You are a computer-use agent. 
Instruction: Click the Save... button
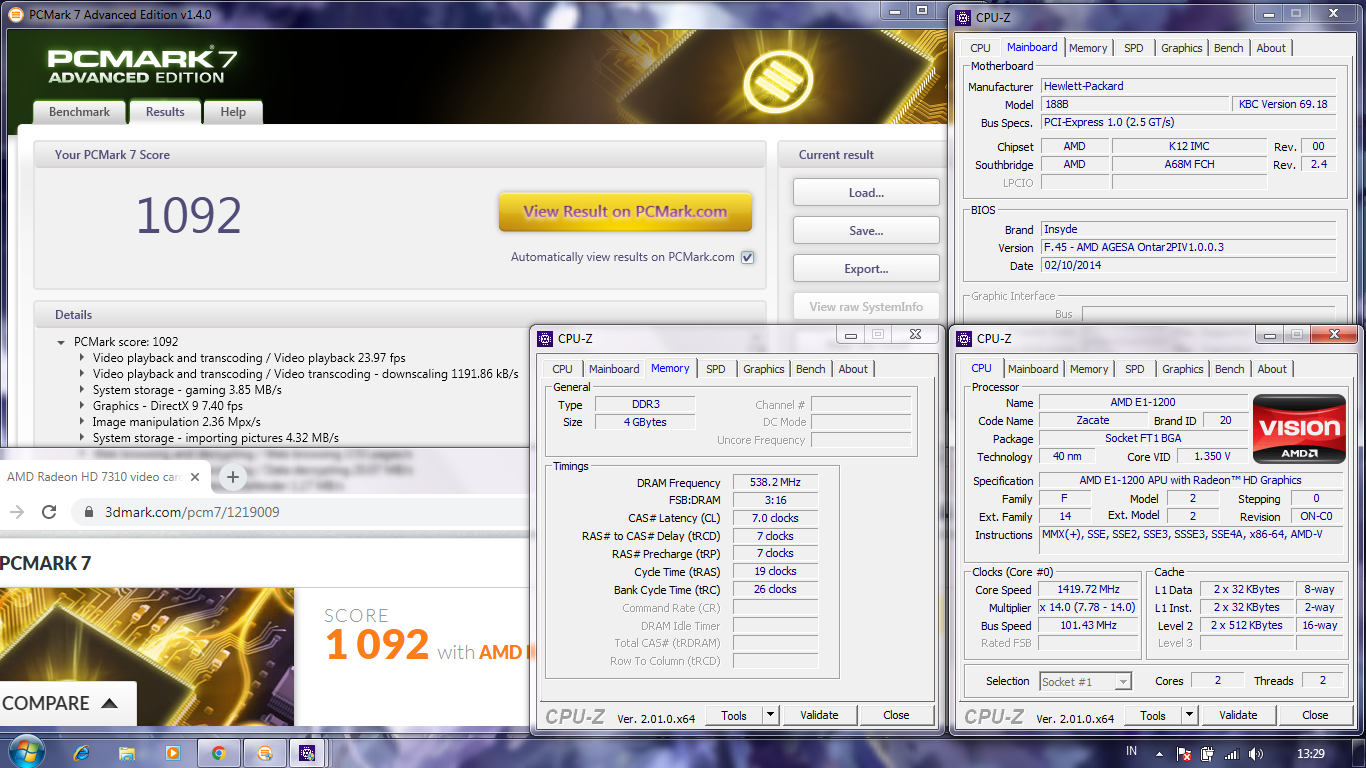[x=866, y=231]
